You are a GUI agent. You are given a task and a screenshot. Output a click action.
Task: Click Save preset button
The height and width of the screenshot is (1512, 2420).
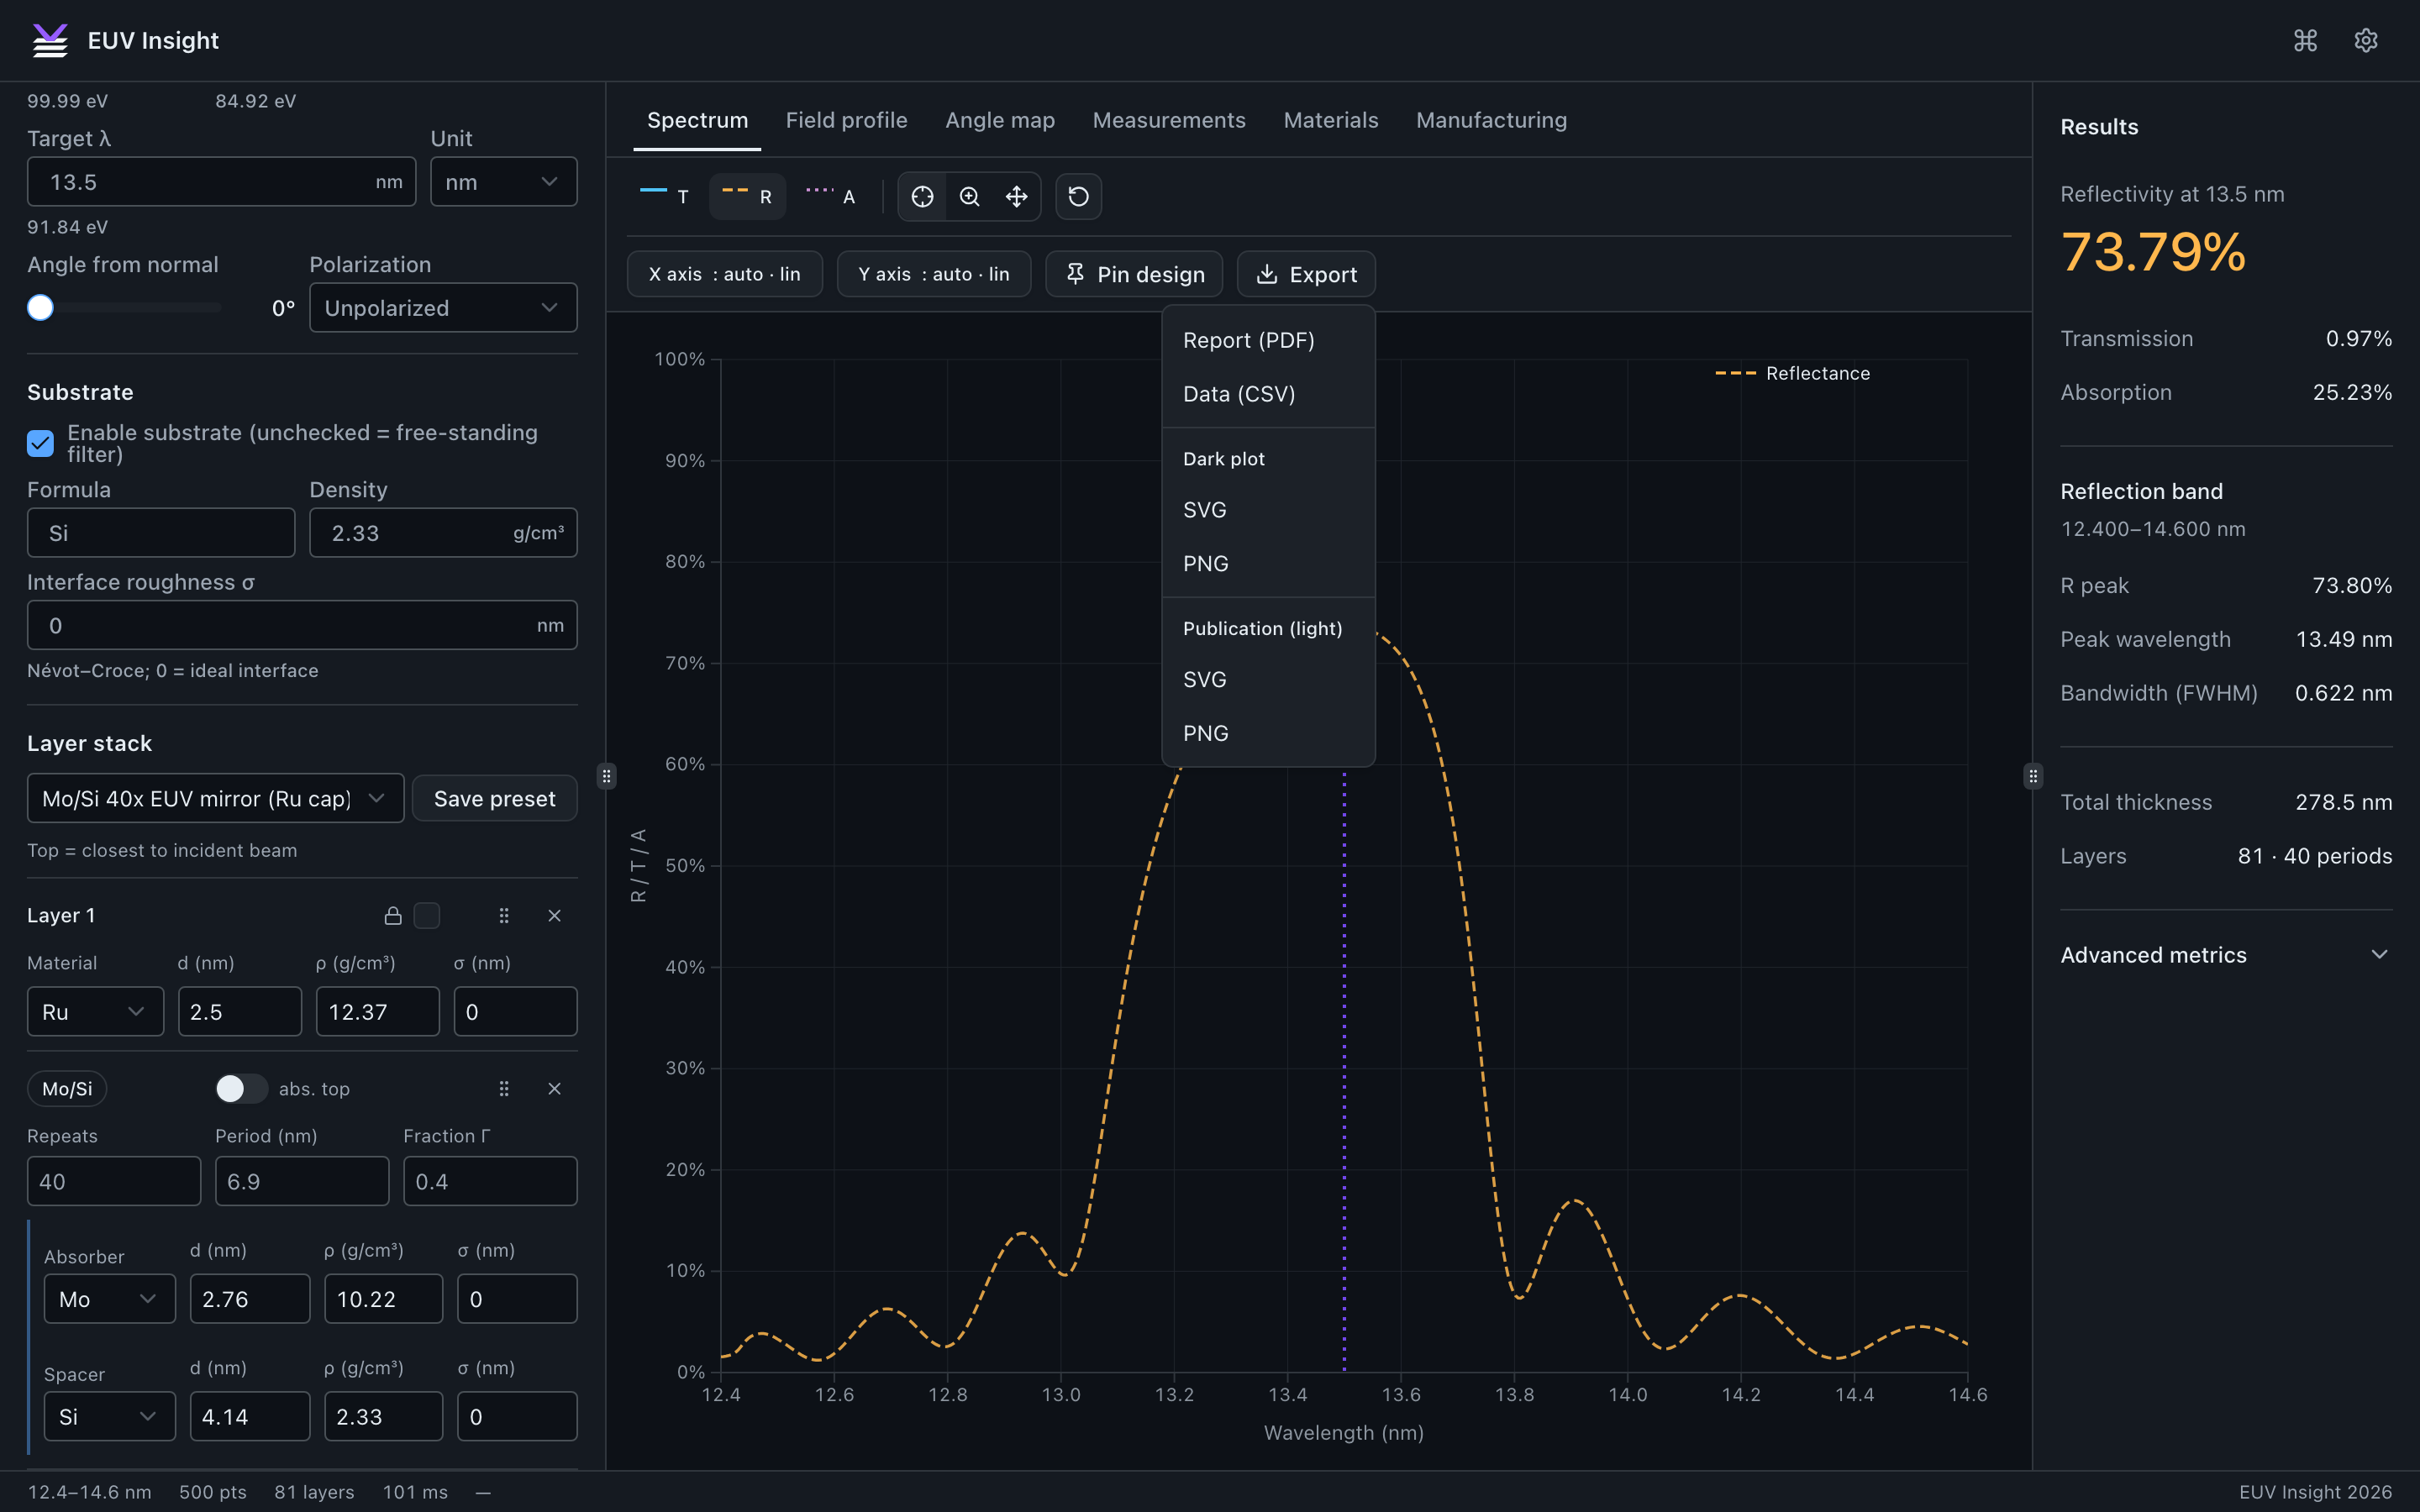(x=494, y=798)
